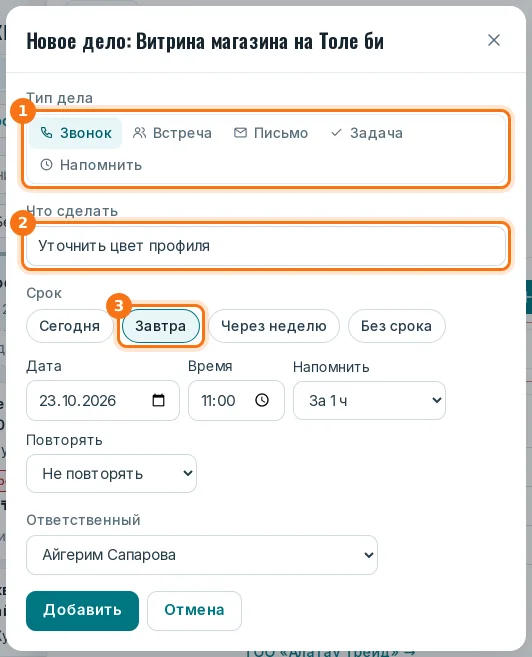Viewport: 532px width, 657px height.
Task: Open the calendar picker icon
Action: point(158,400)
